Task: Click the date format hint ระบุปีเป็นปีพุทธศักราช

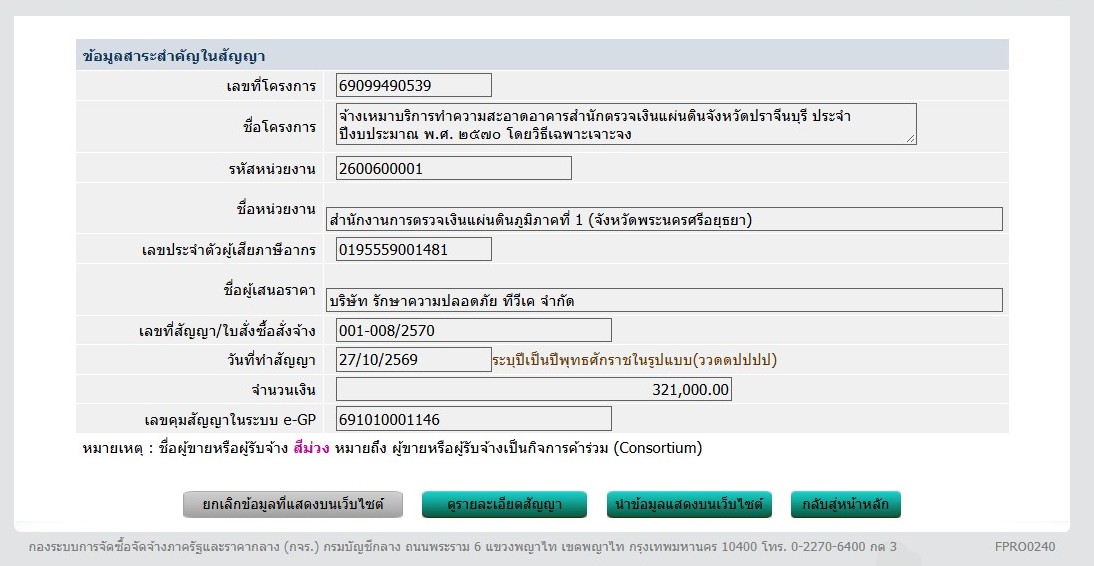Action: coord(634,360)
